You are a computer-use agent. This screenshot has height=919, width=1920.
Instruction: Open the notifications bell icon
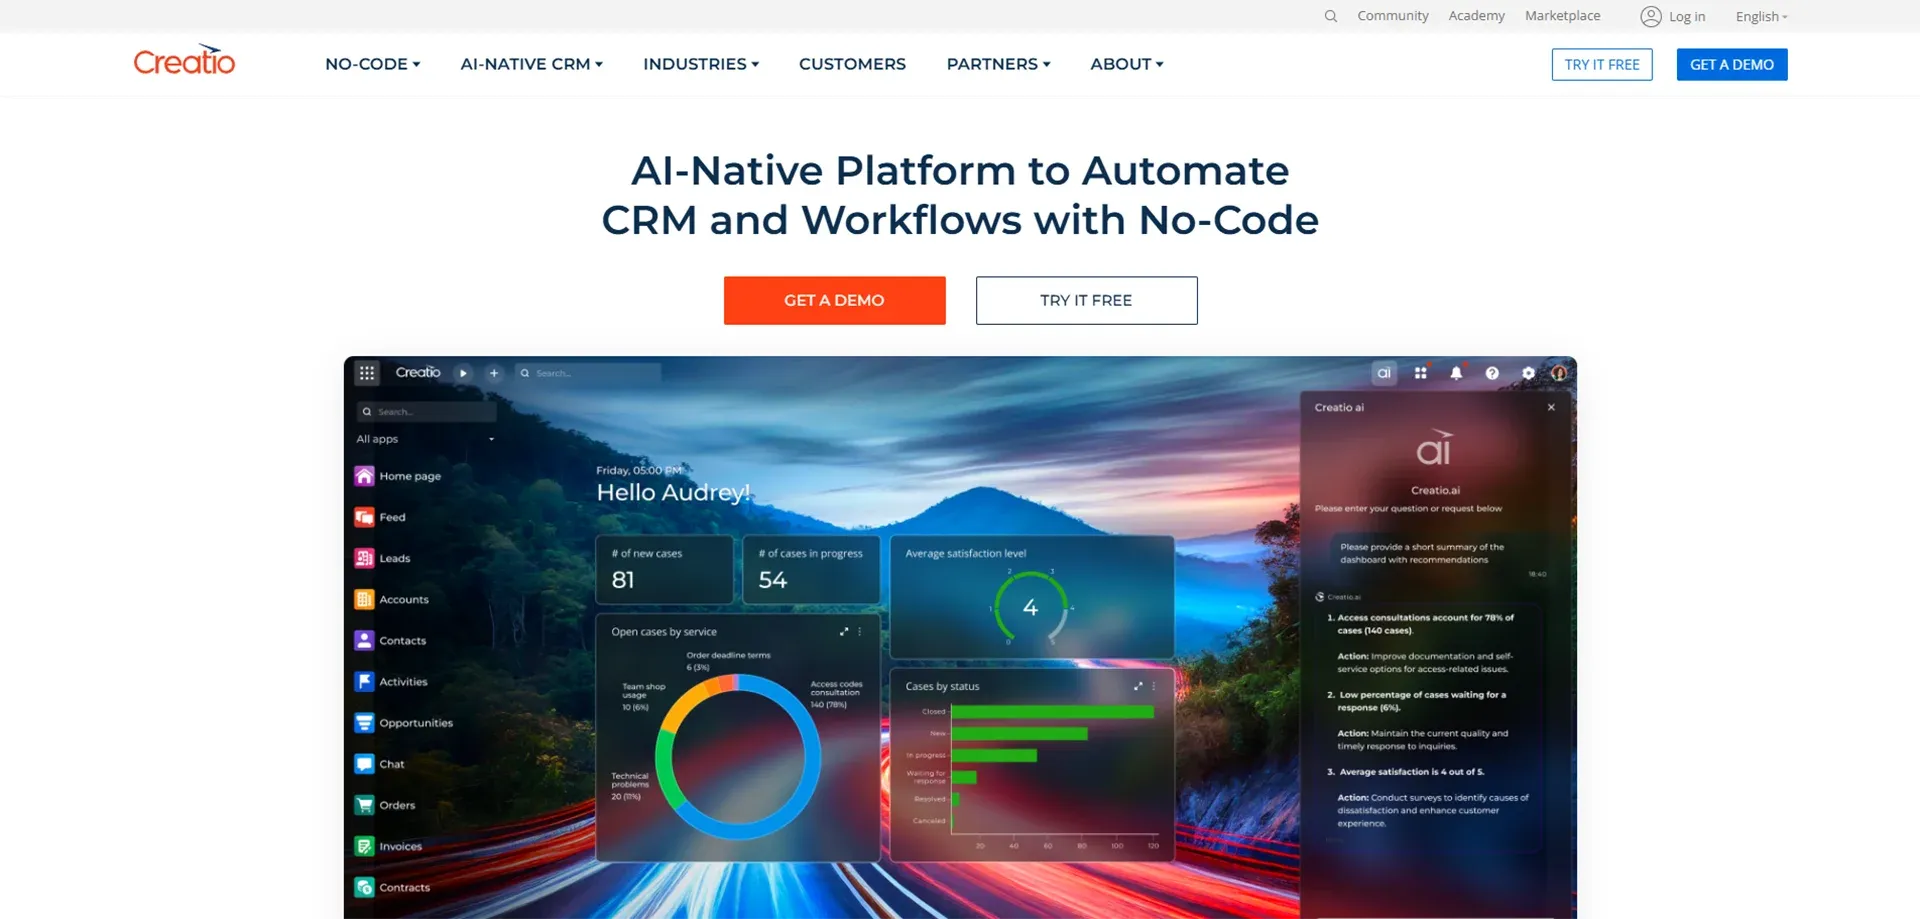pos(1456,373)
